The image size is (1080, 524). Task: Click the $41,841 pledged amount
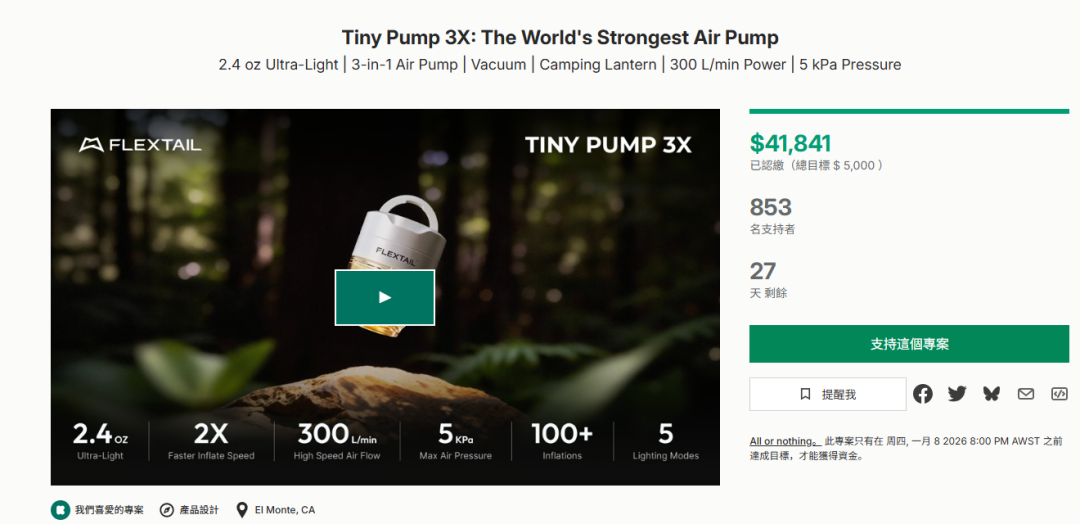(x=790, y=143)
